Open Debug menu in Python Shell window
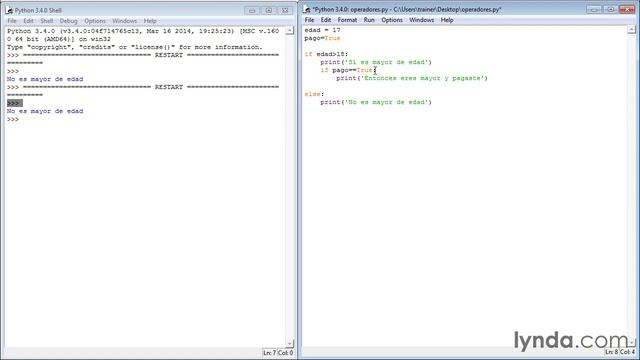This screenshot has height=360, width=640. pyautogui.click(x=69, y=21)
